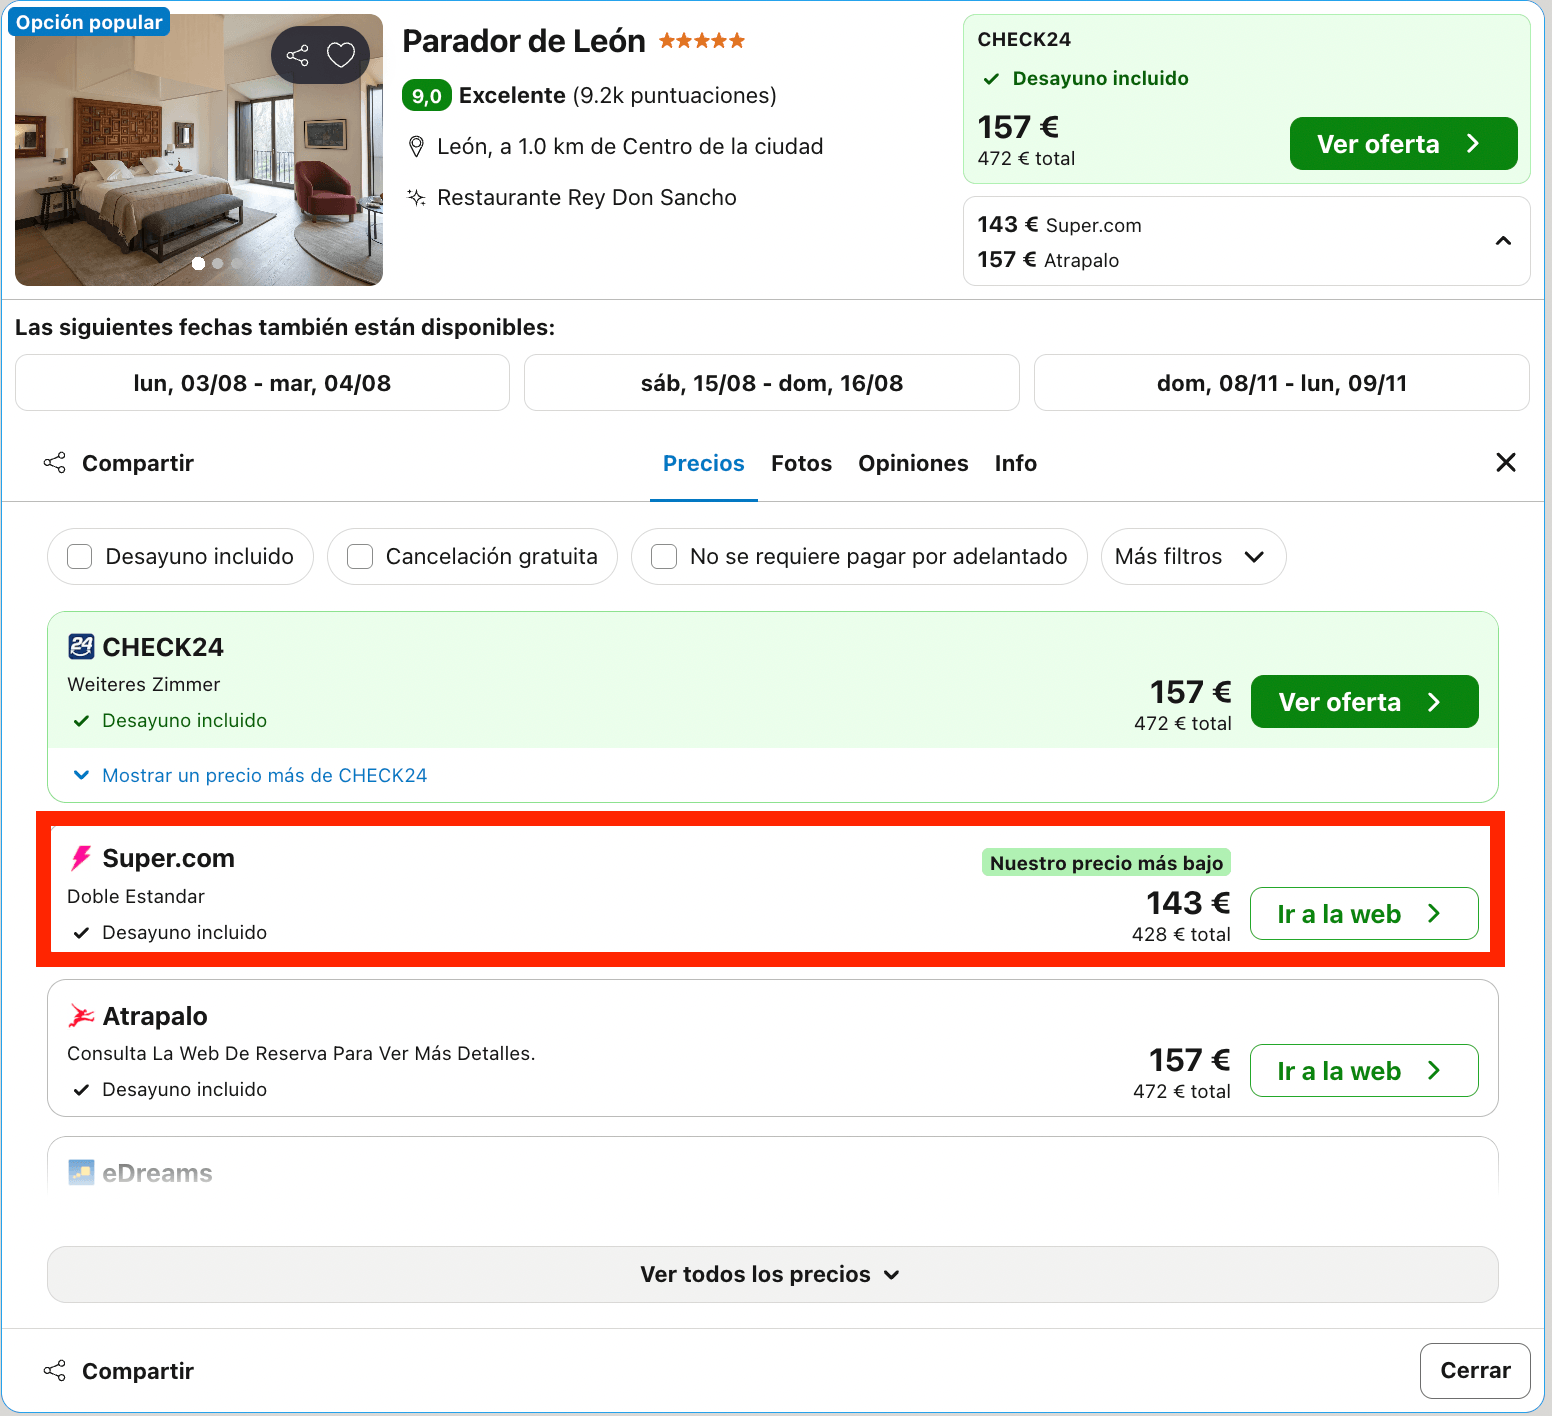Select dates lun, 03/08 - mar, 04/08
The image size is (1552, 1416).
(x=262, y=382)
